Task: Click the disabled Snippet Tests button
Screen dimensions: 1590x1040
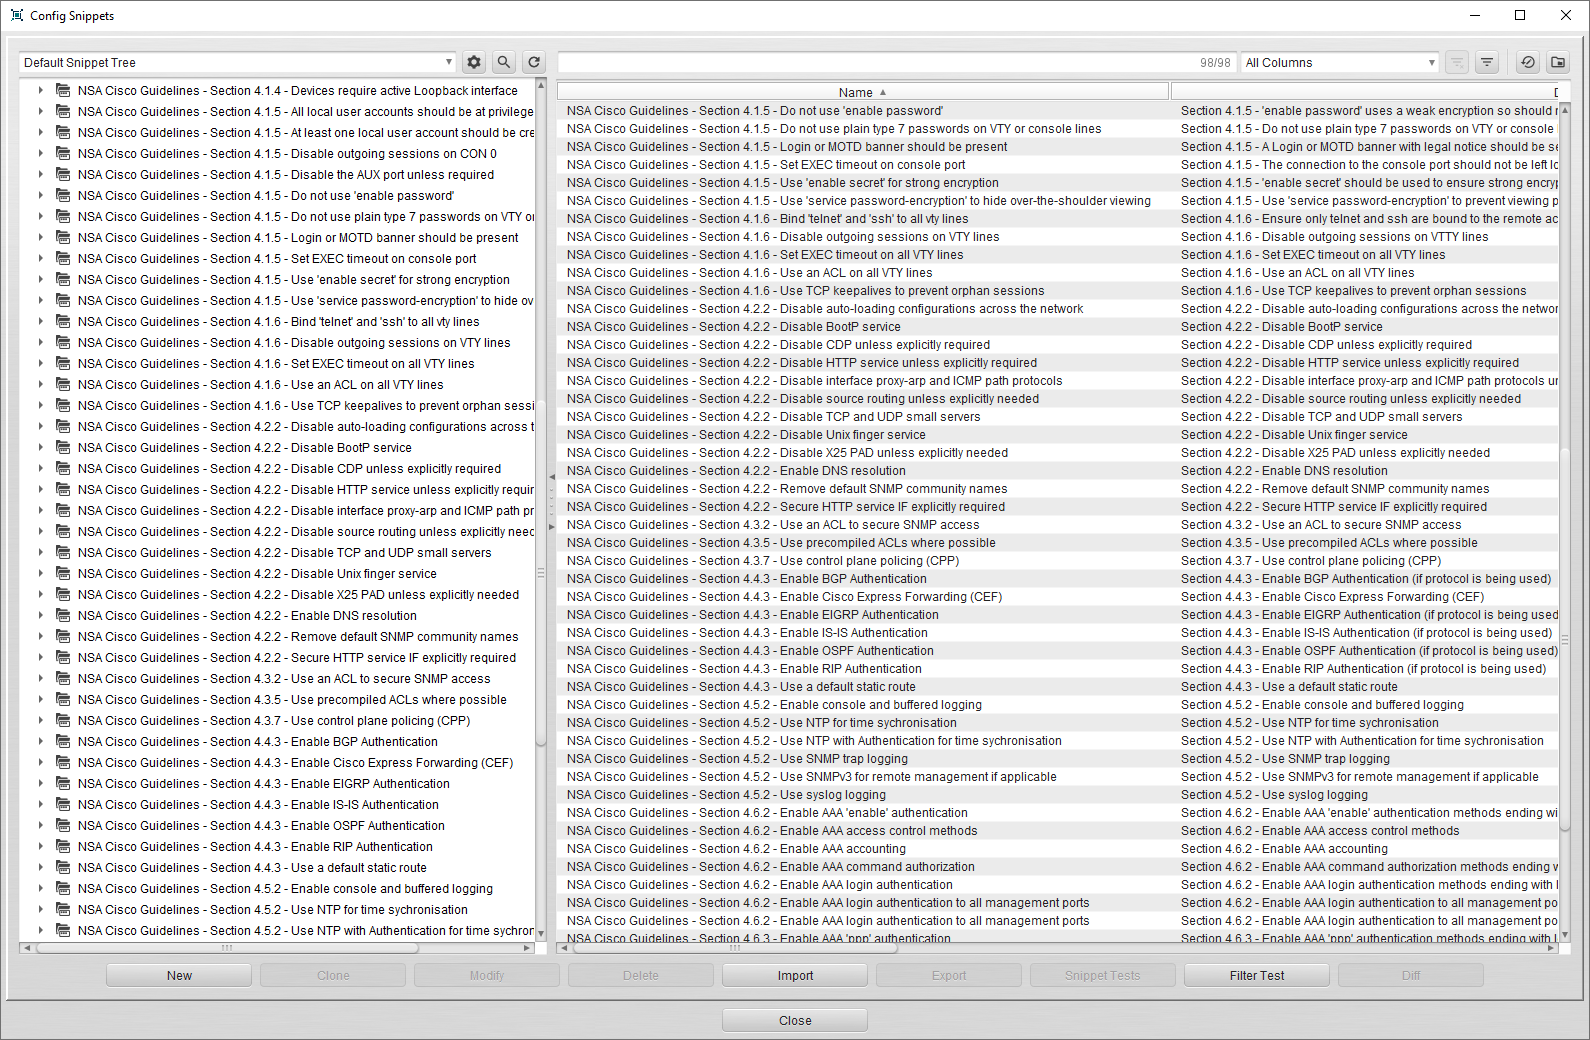Action: 1103,975
